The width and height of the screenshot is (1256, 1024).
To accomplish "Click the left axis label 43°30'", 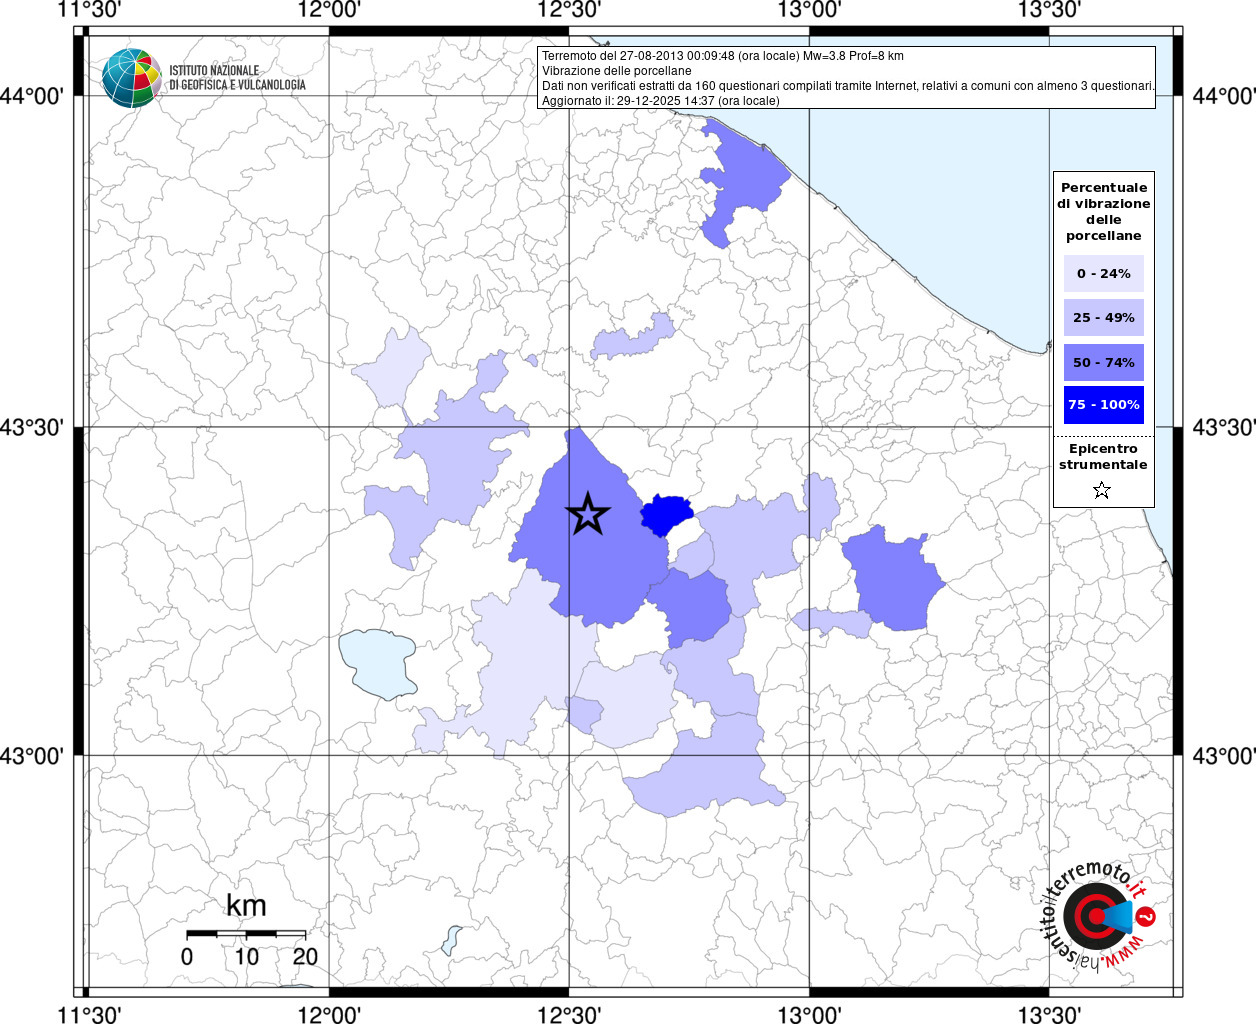I will click(x=32, y=427).
